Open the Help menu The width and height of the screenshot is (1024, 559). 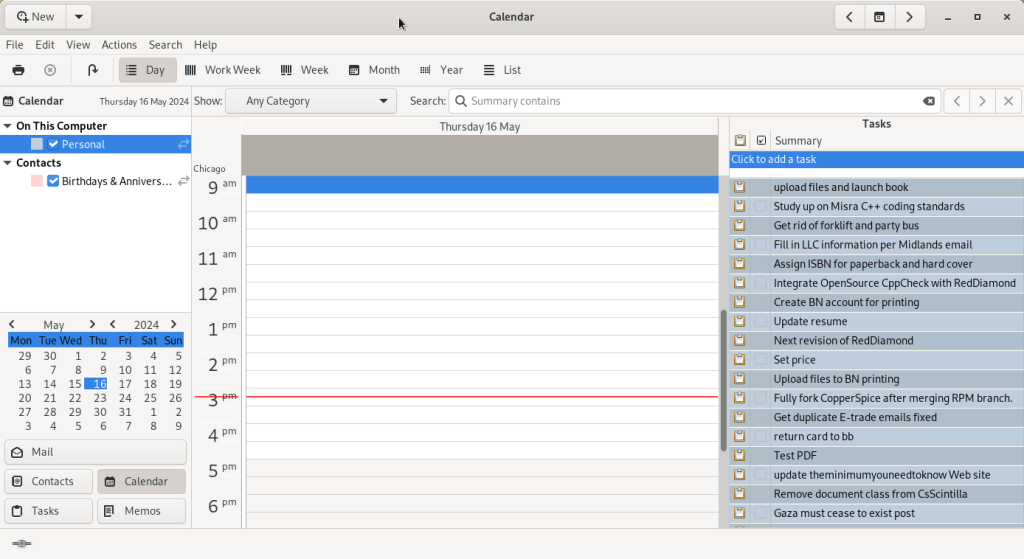(x=205, y=44)
